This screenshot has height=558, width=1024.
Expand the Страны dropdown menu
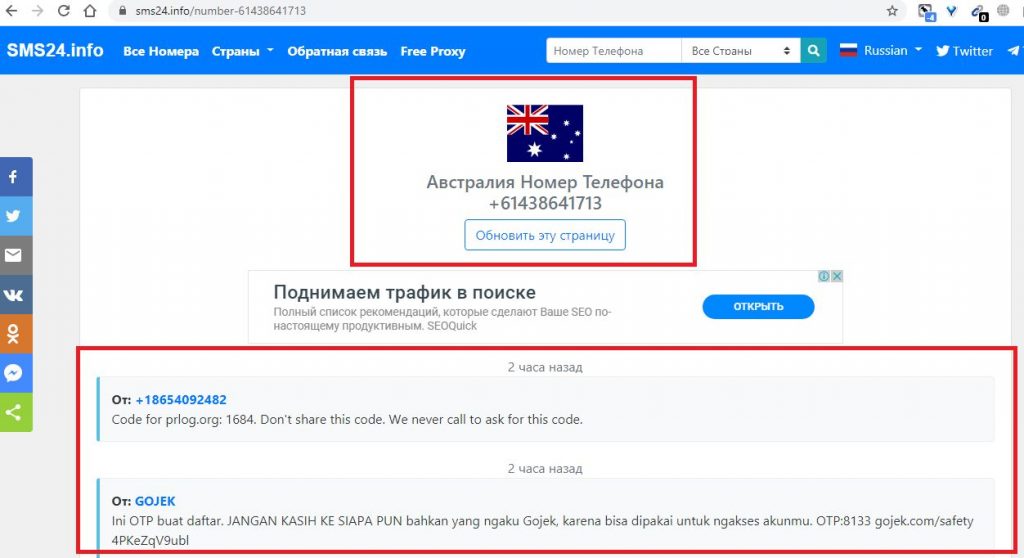pos(242,51)
